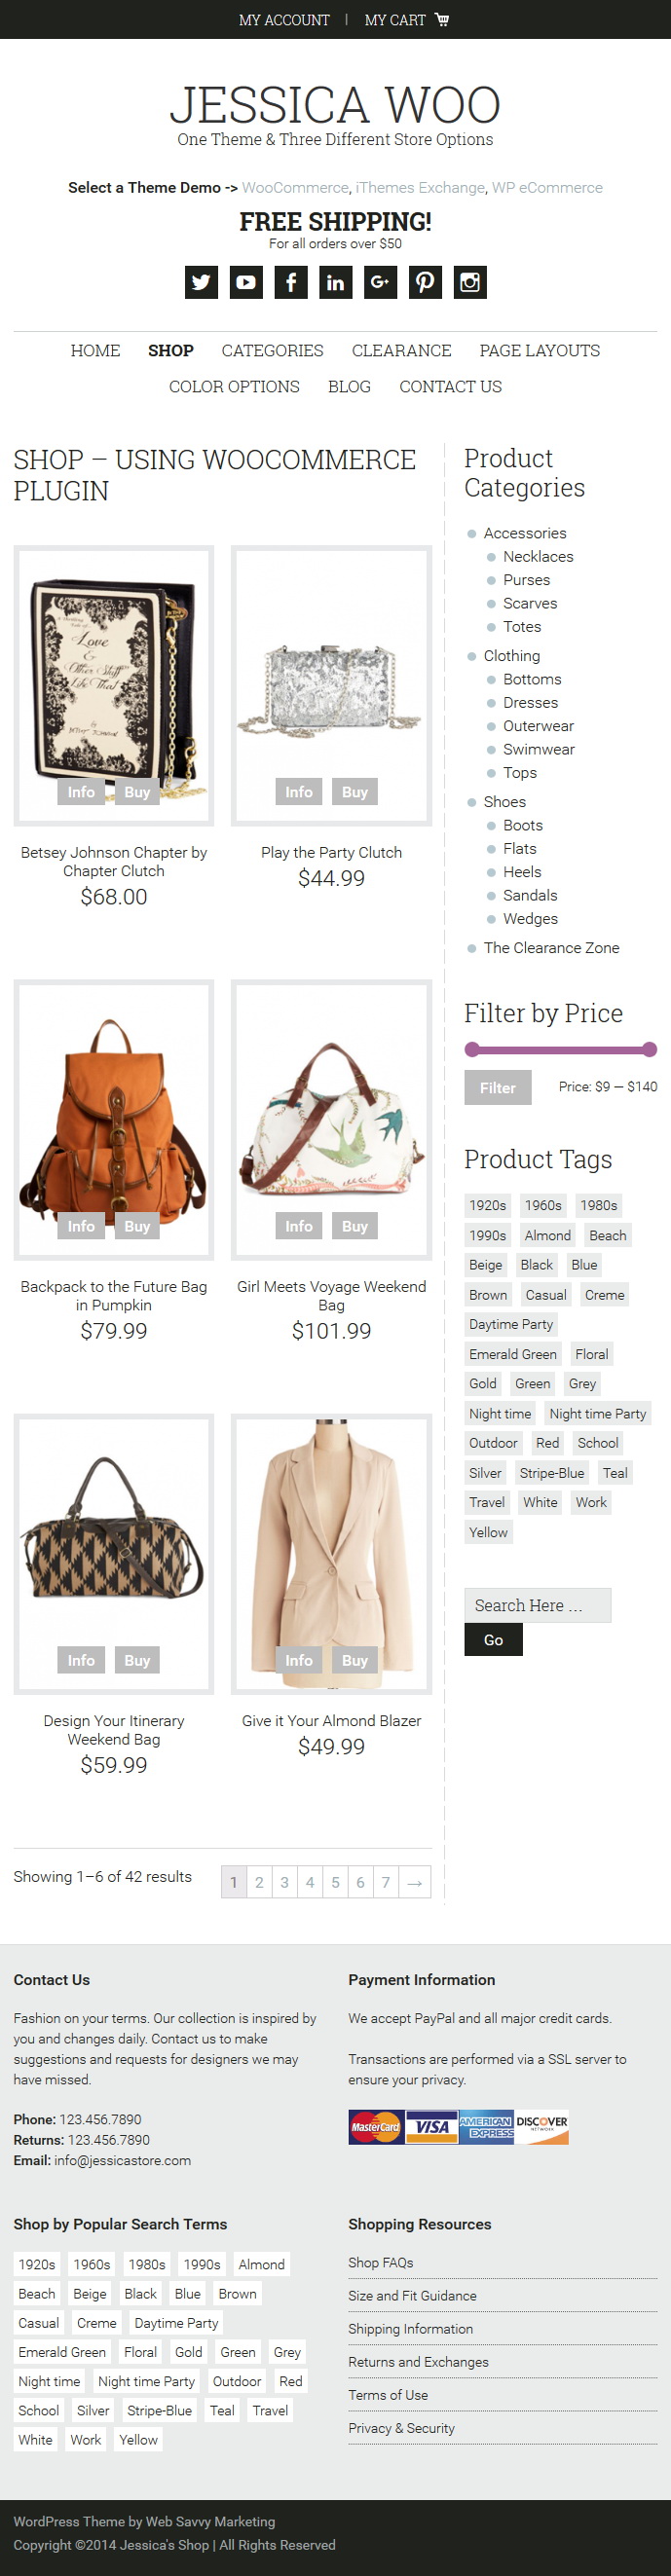
Task: Open the Google Plus icon
Action: (x=380, y=282)
